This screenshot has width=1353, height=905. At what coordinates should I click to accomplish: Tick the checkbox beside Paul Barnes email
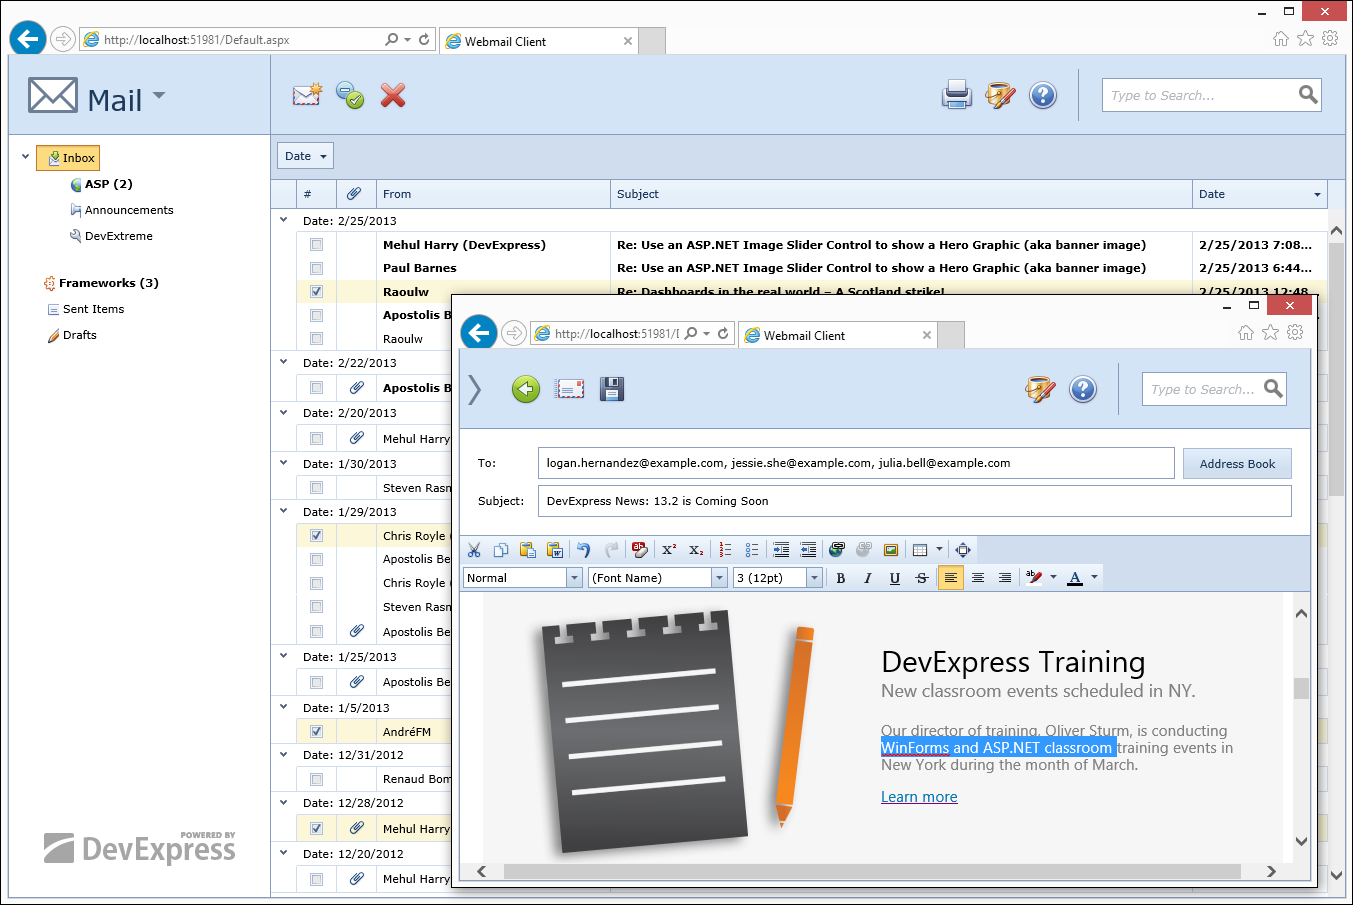coord(317,268)
